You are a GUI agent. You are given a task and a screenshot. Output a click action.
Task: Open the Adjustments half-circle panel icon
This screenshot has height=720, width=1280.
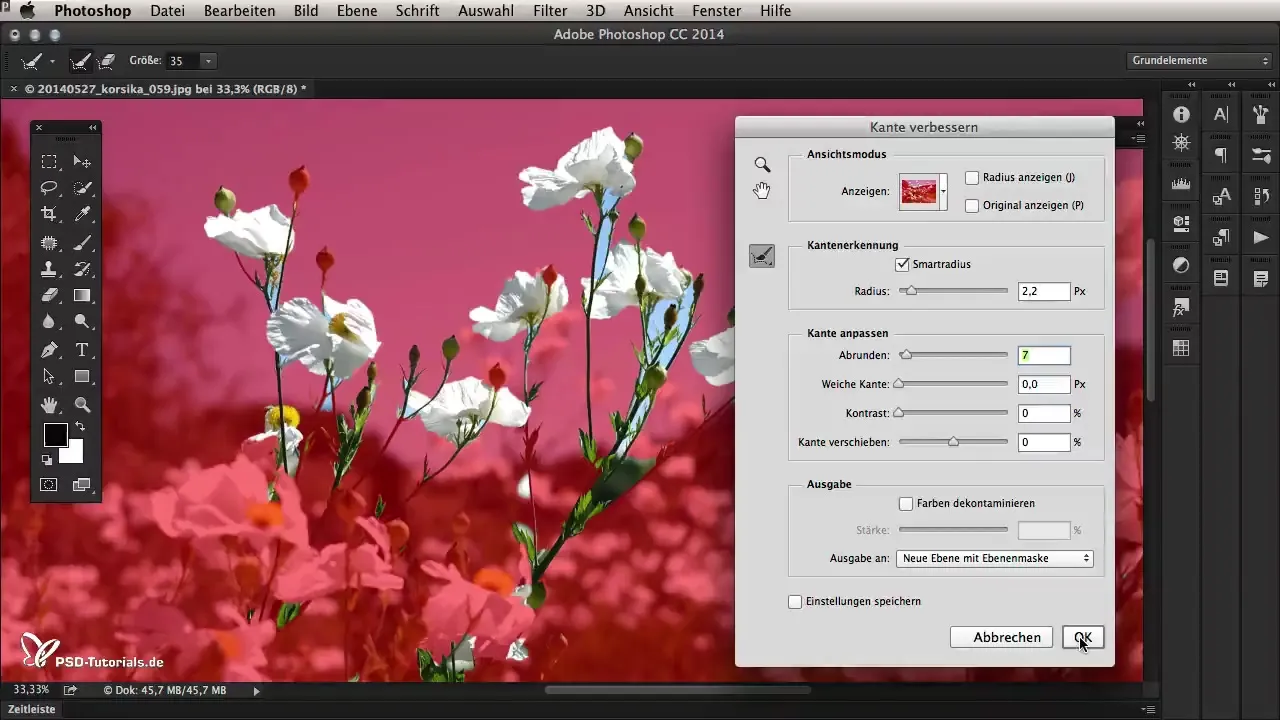click(x=1181, y=265)
